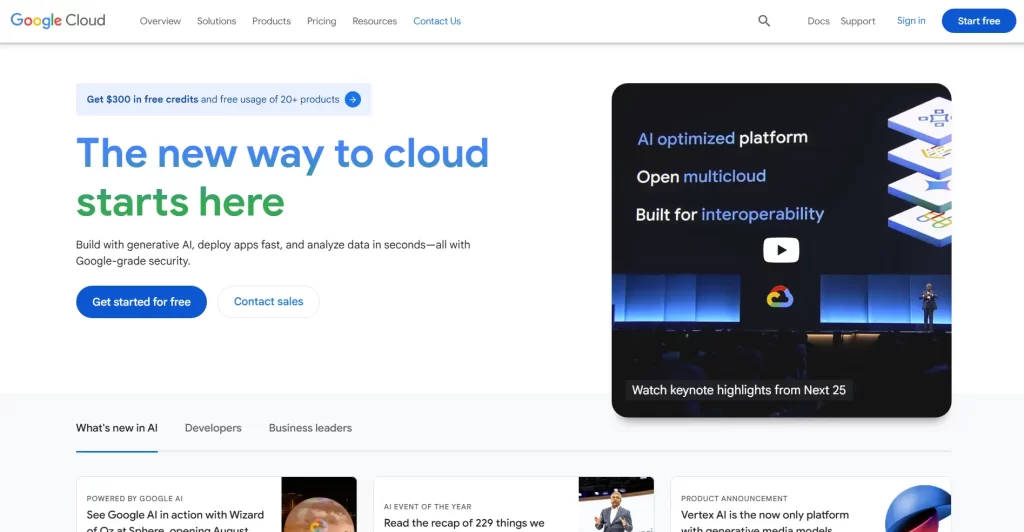Switch to the Developers tab

click(213, 428)
